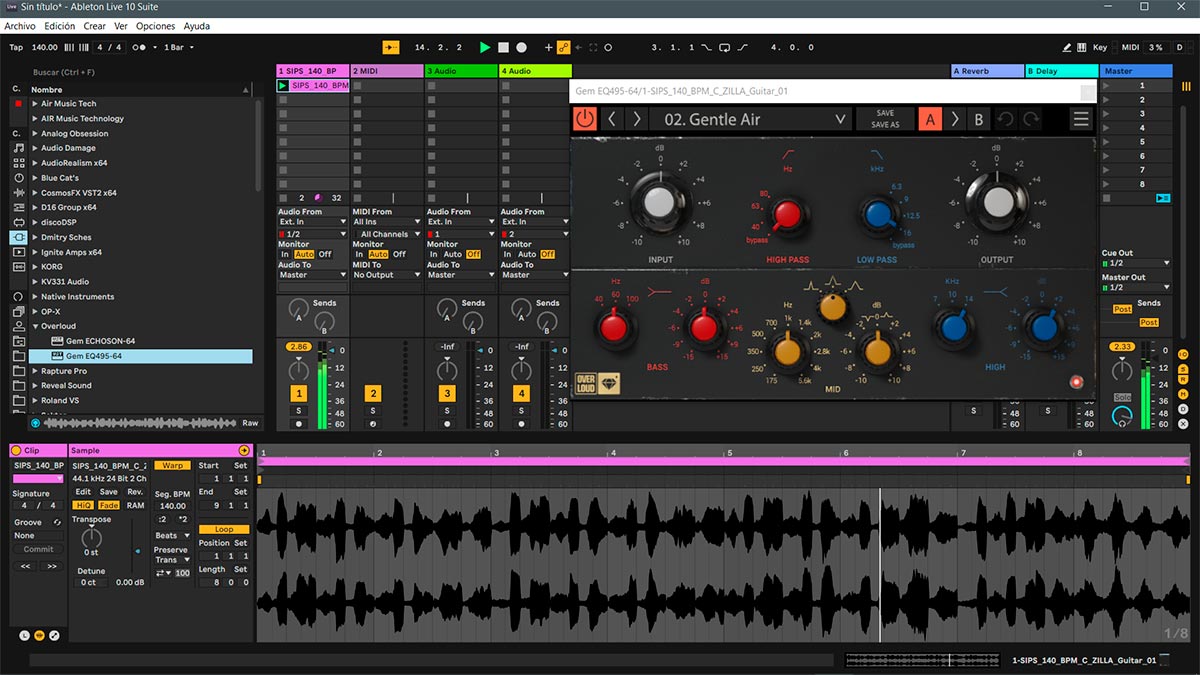Open the Crear menu
The image size is (1200, 675).
click(94, 26)
